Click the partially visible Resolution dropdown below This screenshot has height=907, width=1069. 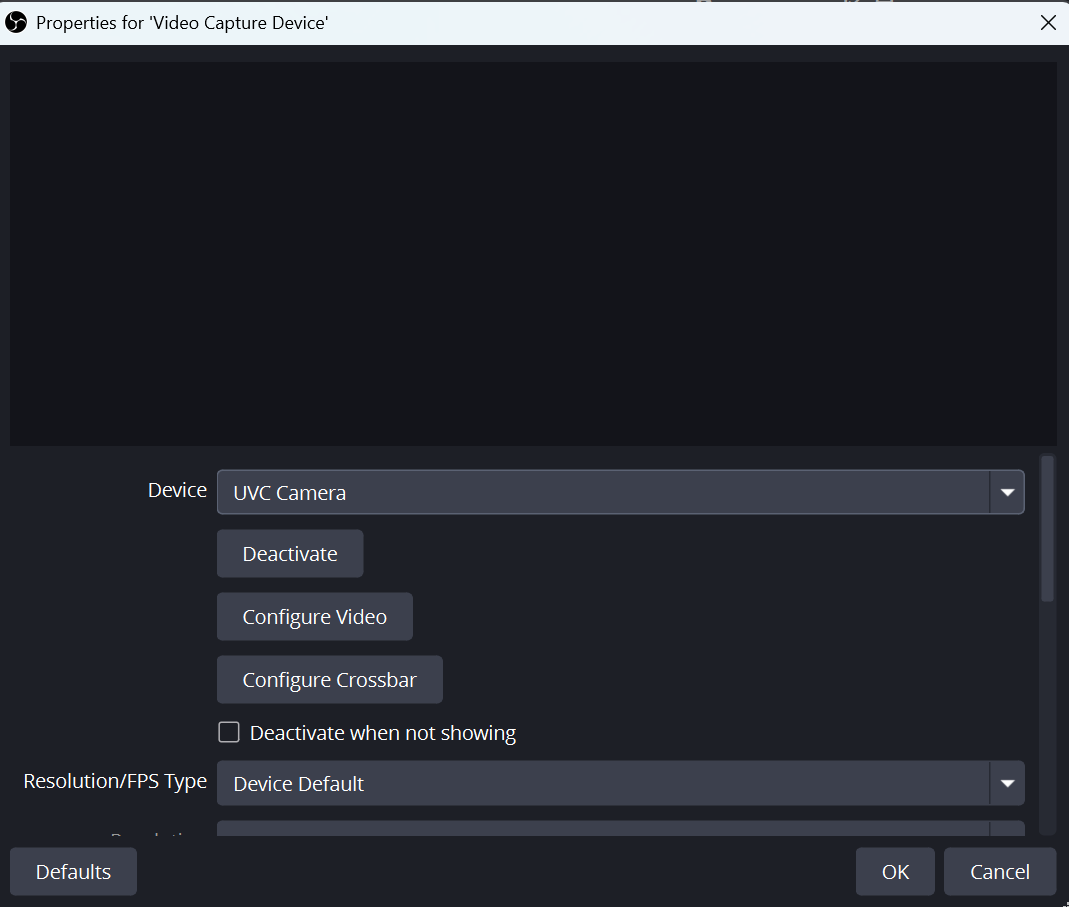pos(602,829)
